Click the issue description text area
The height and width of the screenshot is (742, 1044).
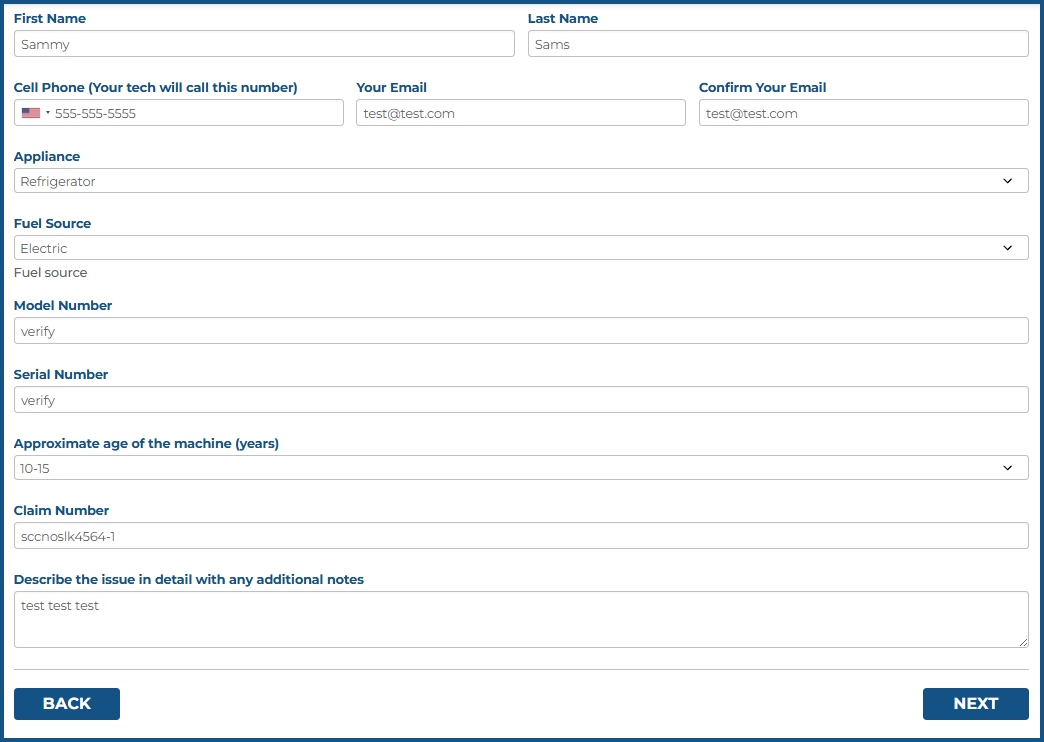[x=520, y=619]
